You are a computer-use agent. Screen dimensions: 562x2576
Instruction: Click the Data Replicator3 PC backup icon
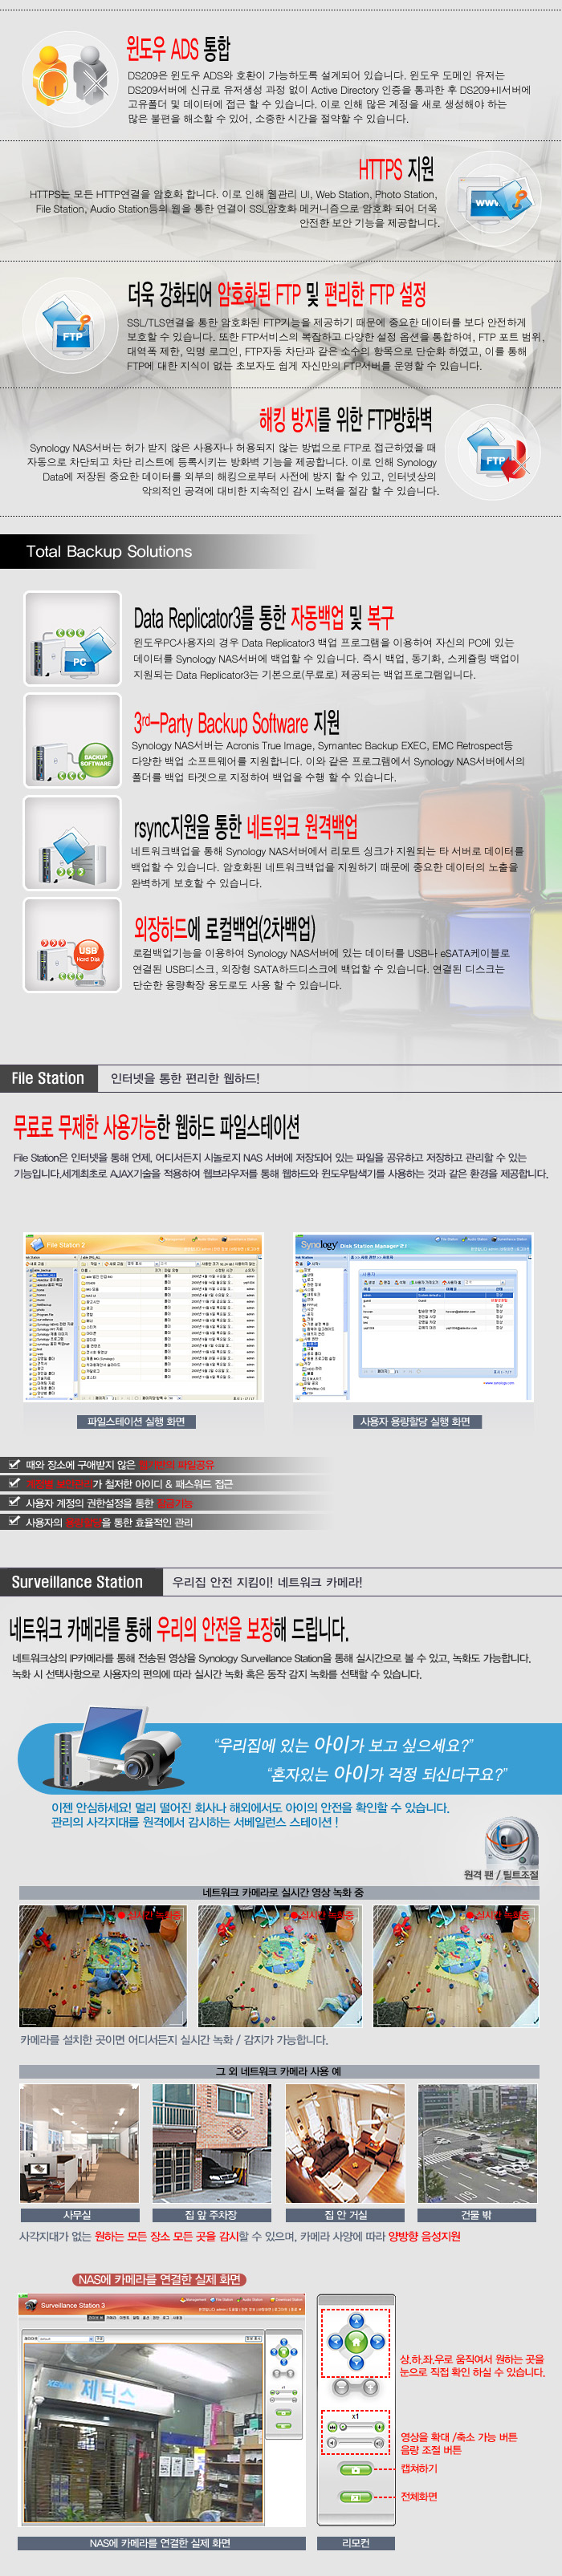coord(72,638)
